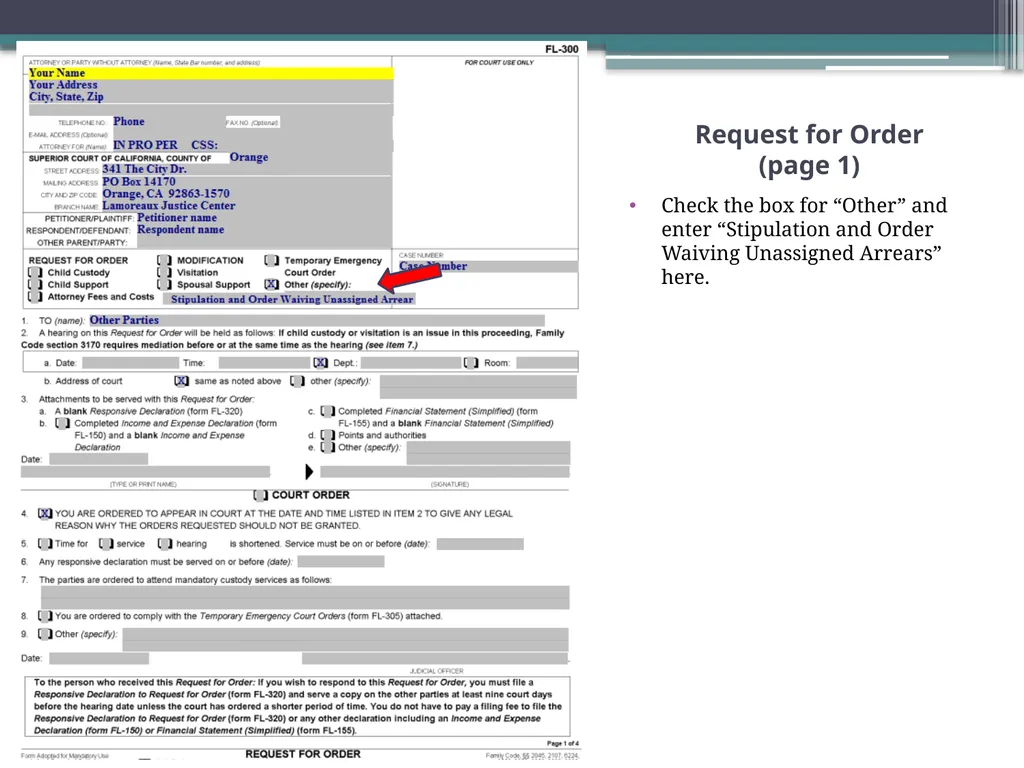The height and width of the screenshot is (768, 1024).
Task: Click the mandatory custody services text field
Action: (305, 598)
